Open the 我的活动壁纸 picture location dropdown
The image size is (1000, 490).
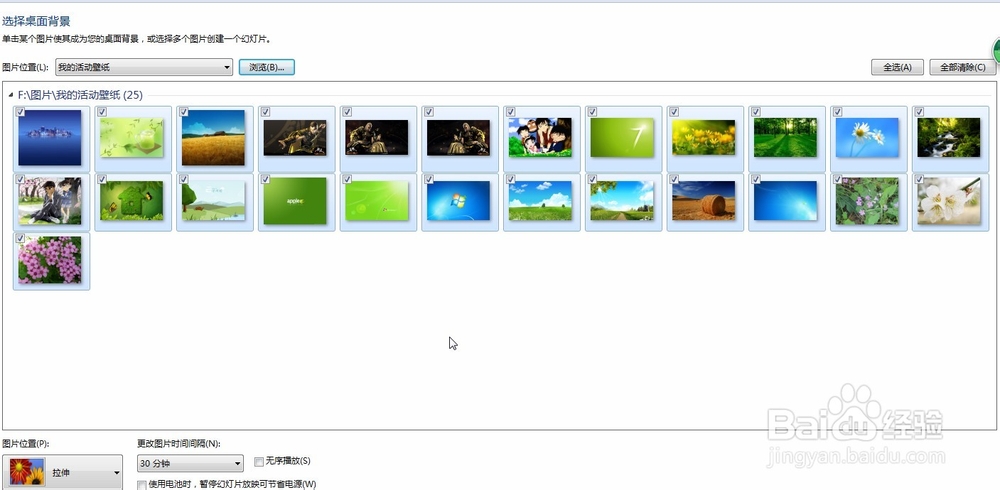[x=144, y=67]
